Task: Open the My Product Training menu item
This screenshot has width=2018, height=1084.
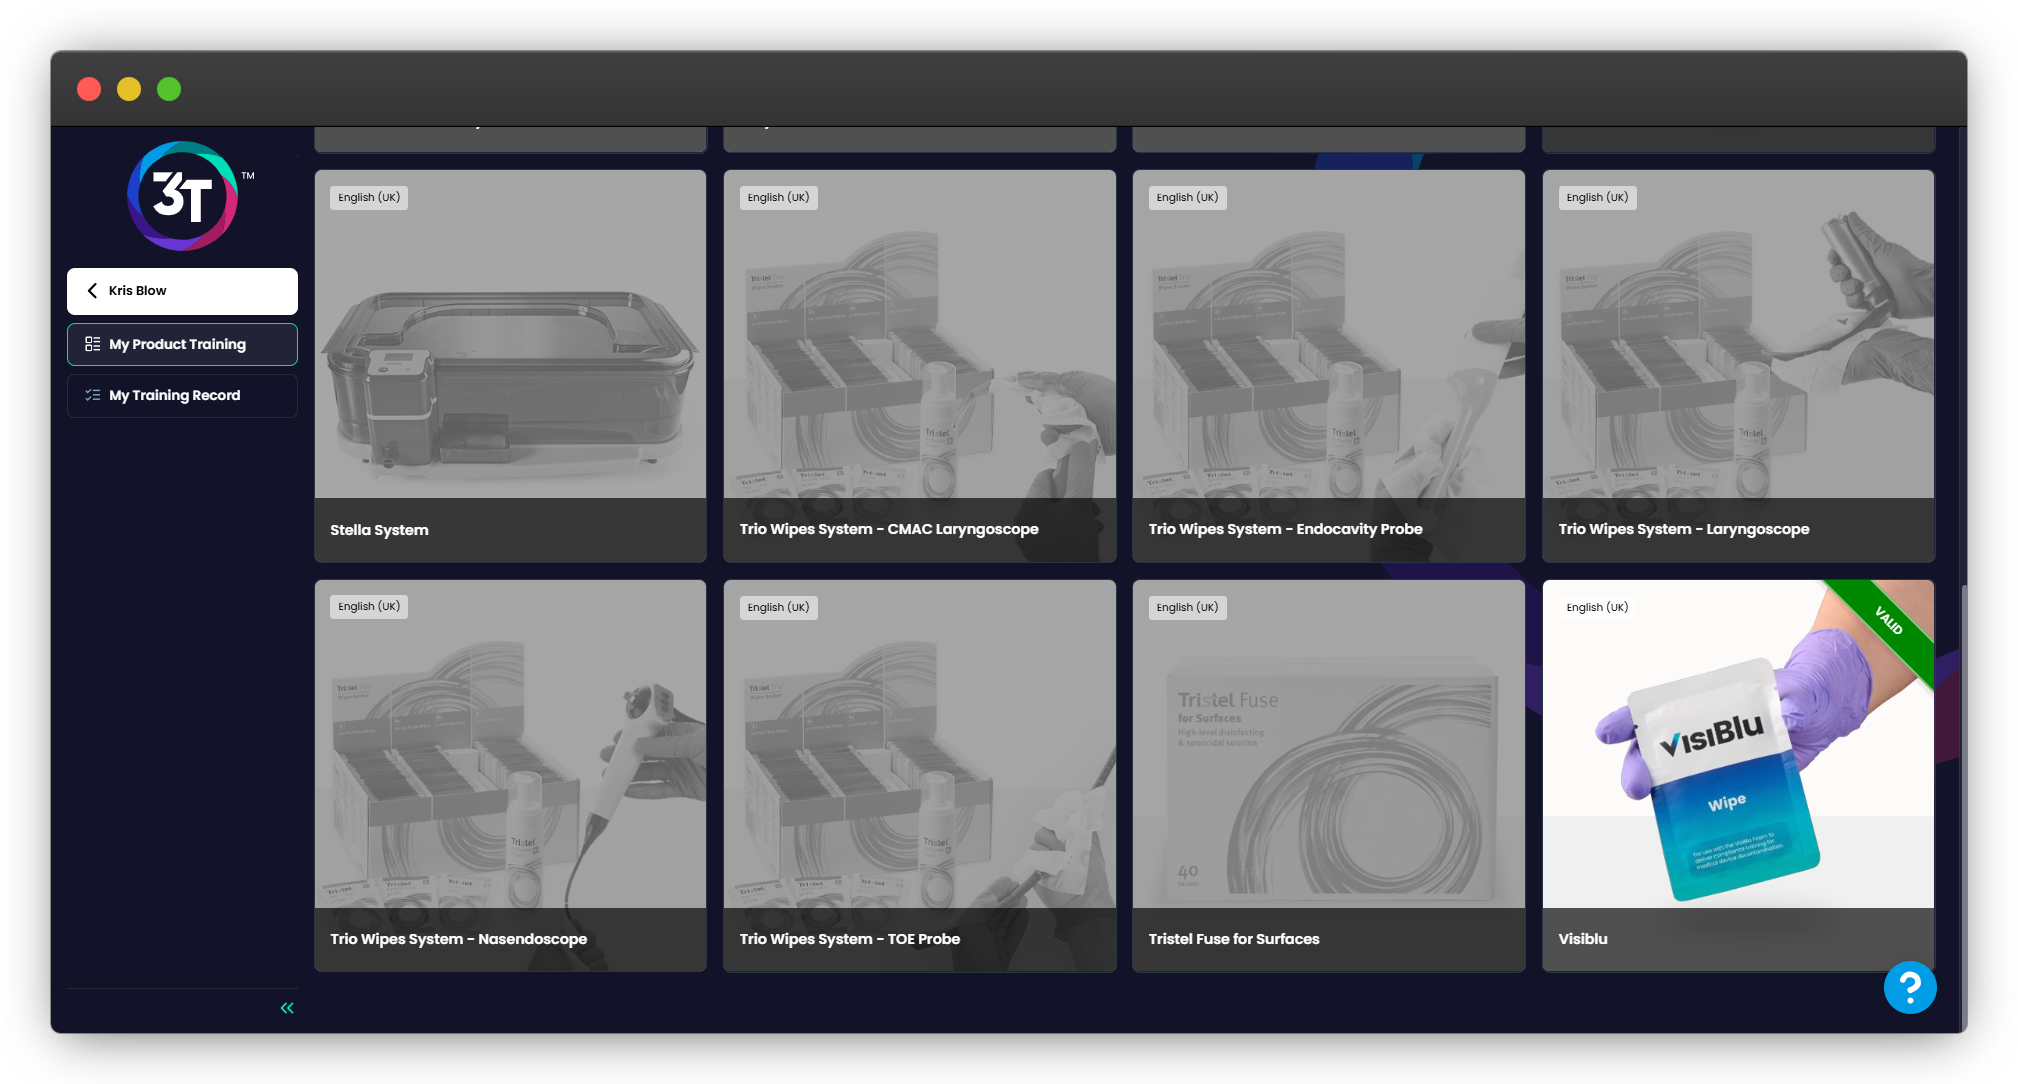Action: (x=182, y=344)
